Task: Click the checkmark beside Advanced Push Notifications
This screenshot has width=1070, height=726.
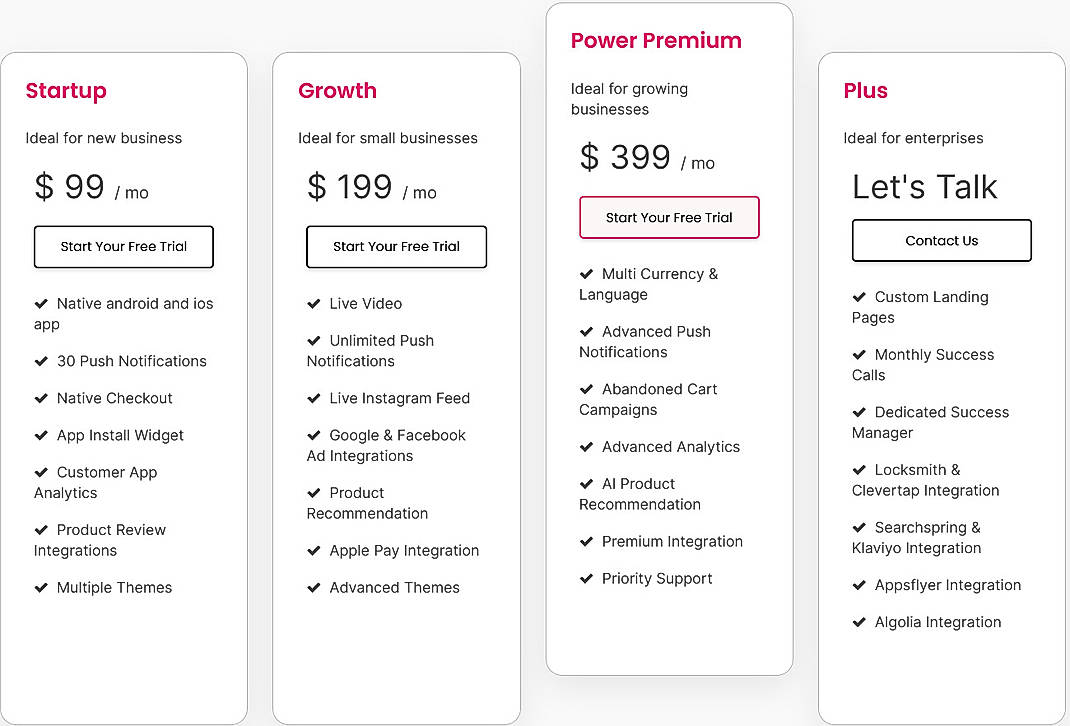Action: coord(587,332)
